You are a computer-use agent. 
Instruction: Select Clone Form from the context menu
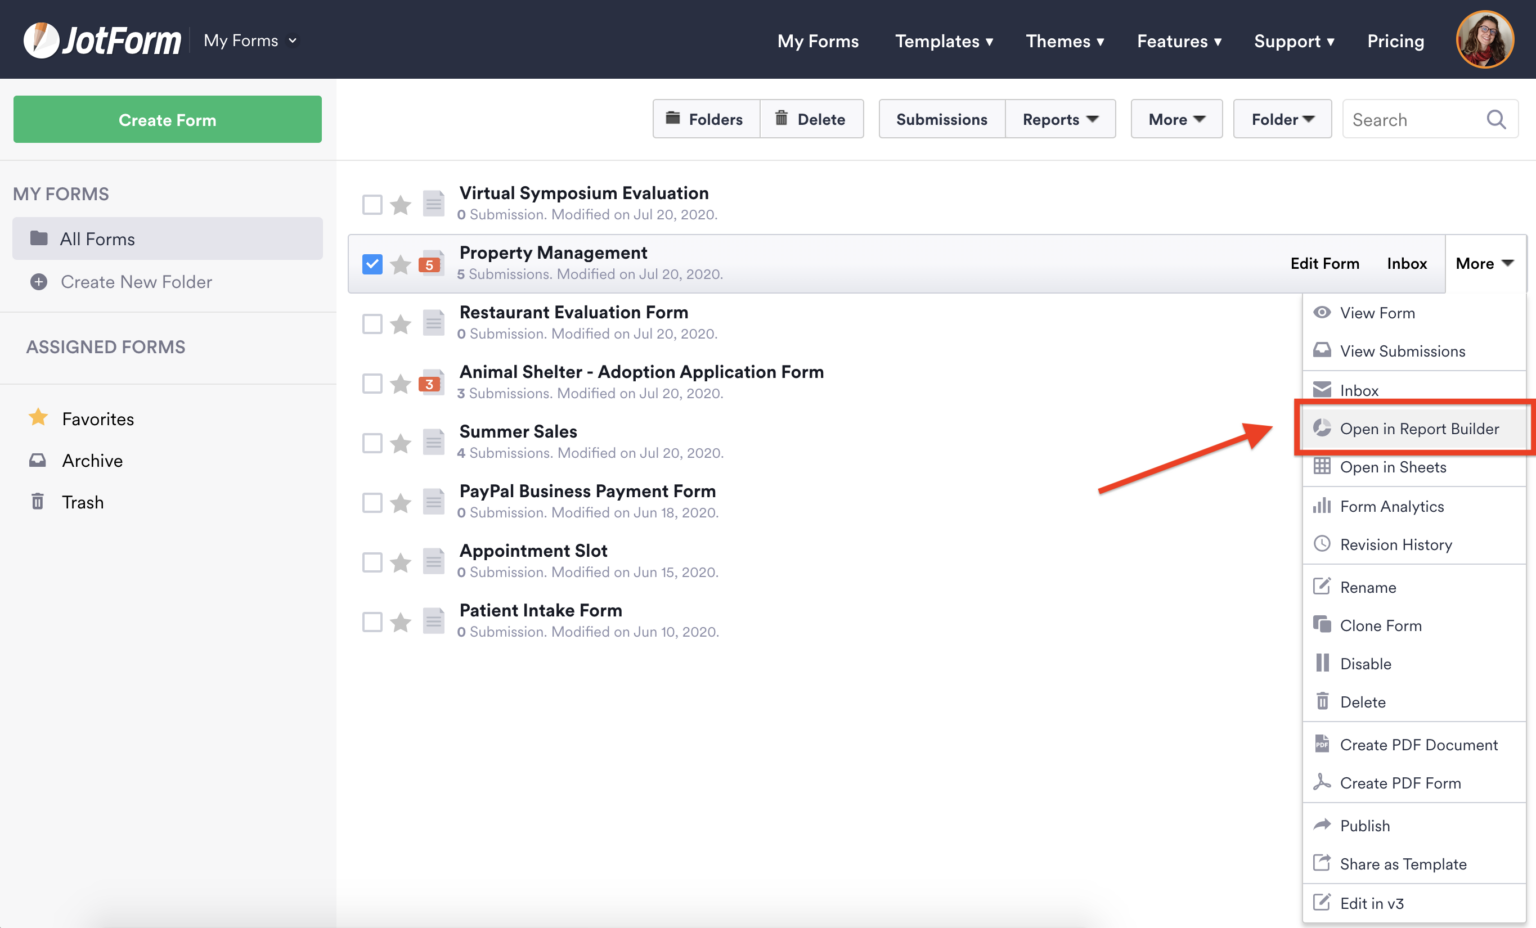click(x=1381, y=625)
